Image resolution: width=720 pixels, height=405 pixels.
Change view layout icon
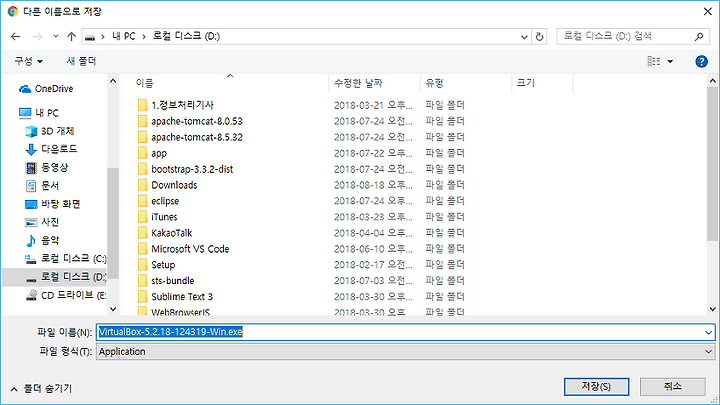coord(653,61)
